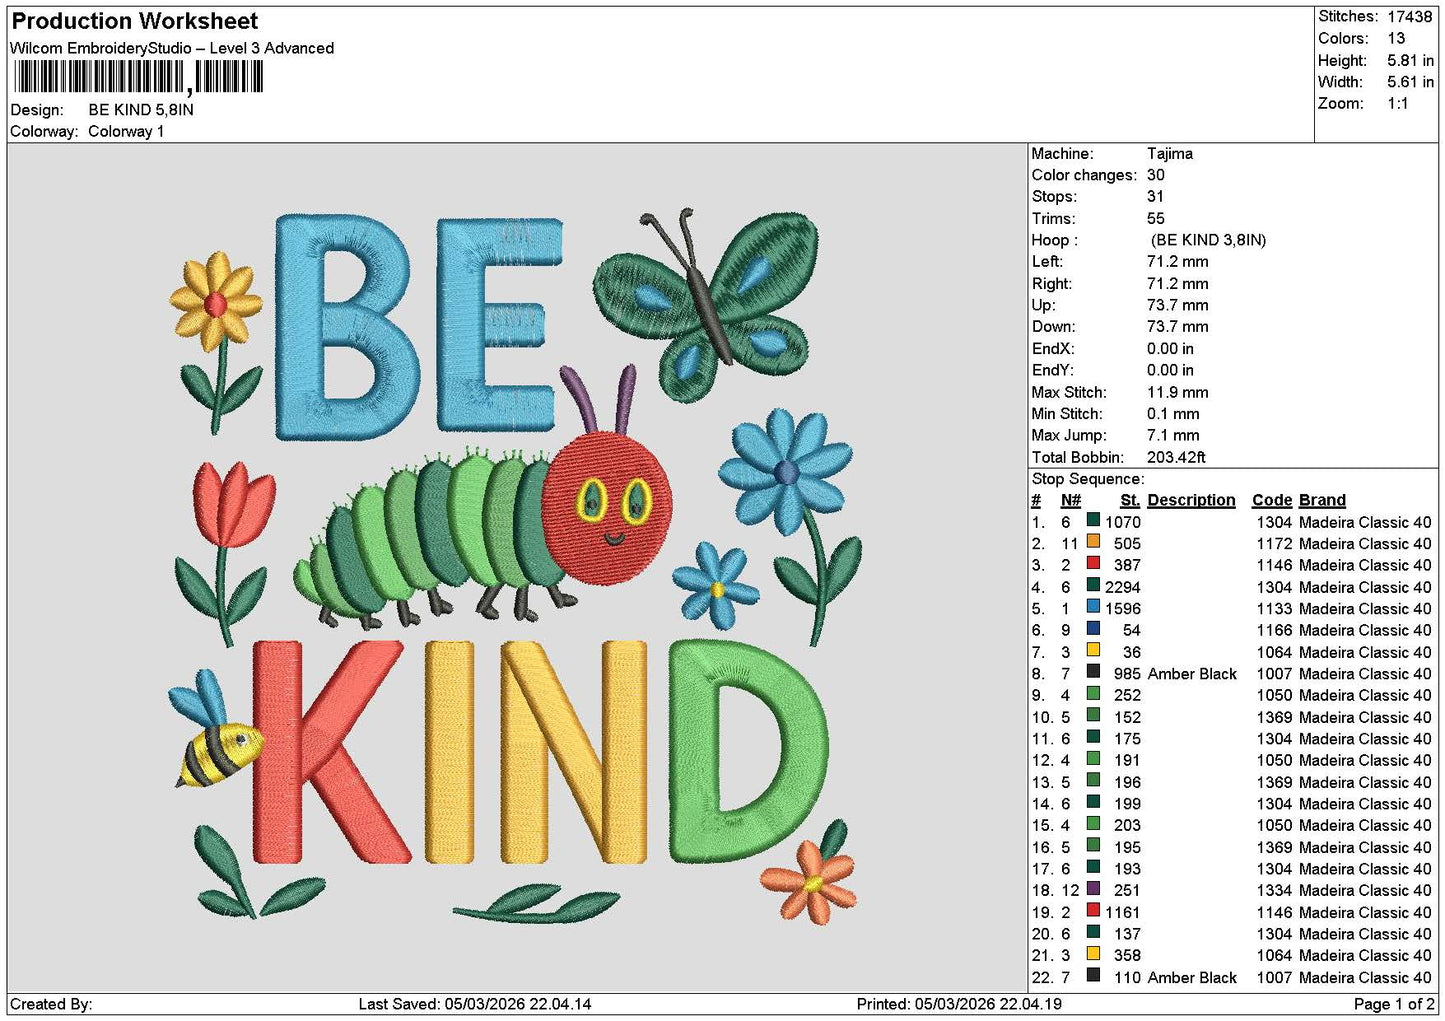
Task: Click the 'N#' column header
Action: (1071, 500)
